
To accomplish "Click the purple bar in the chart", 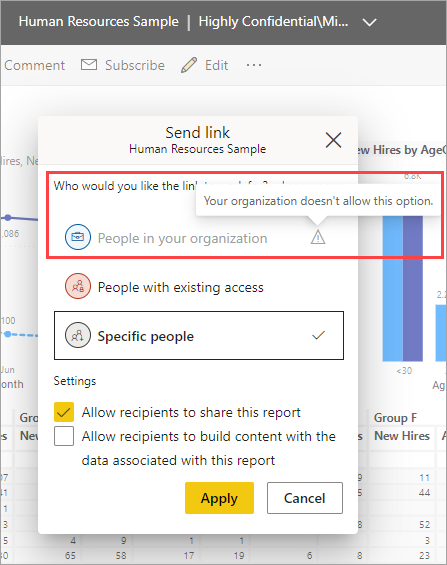I will pos(413,288).
